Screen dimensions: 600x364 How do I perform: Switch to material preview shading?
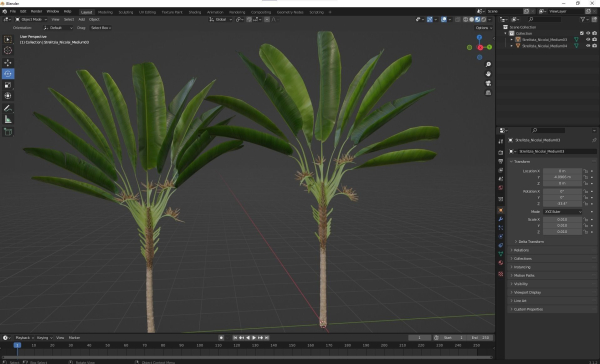point(478,20)
